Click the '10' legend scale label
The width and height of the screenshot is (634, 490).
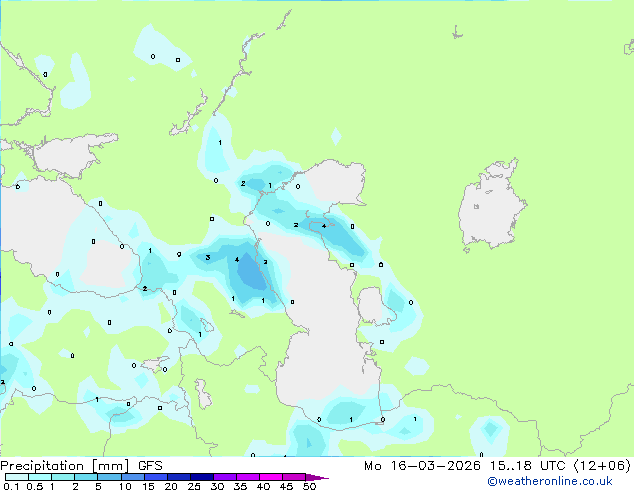tap(125, 486)
